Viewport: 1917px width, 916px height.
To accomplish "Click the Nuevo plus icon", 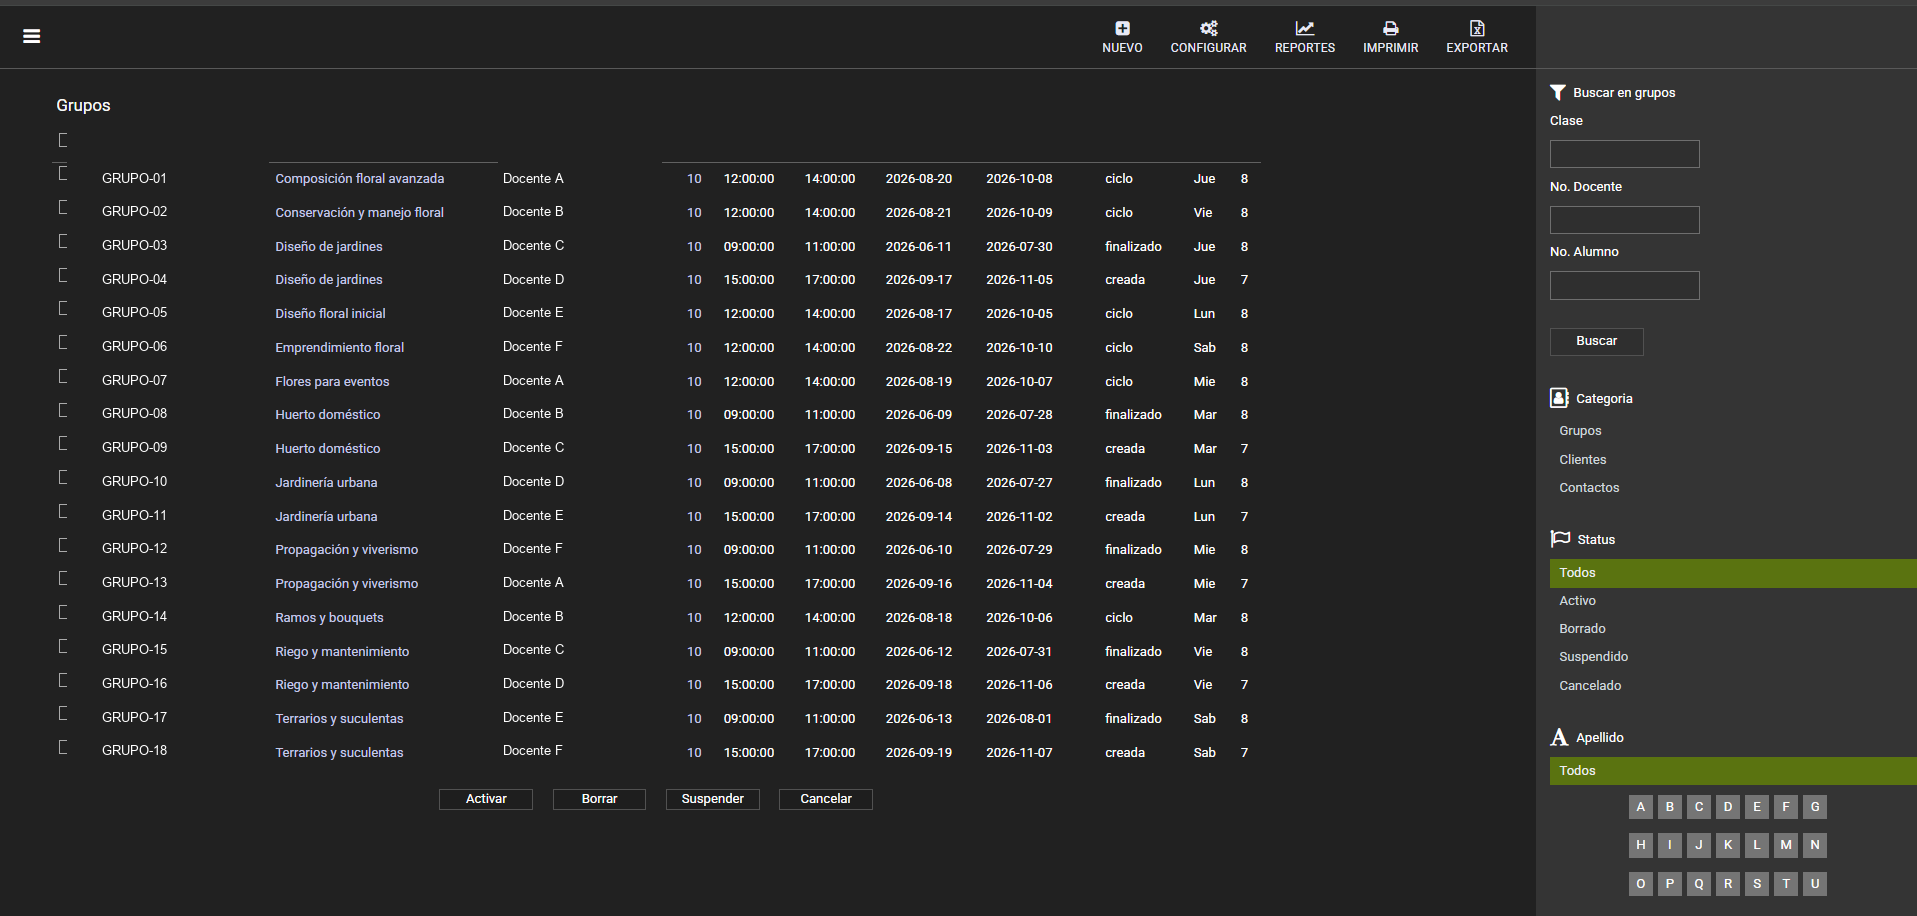I will click(x=1122, y=28).
